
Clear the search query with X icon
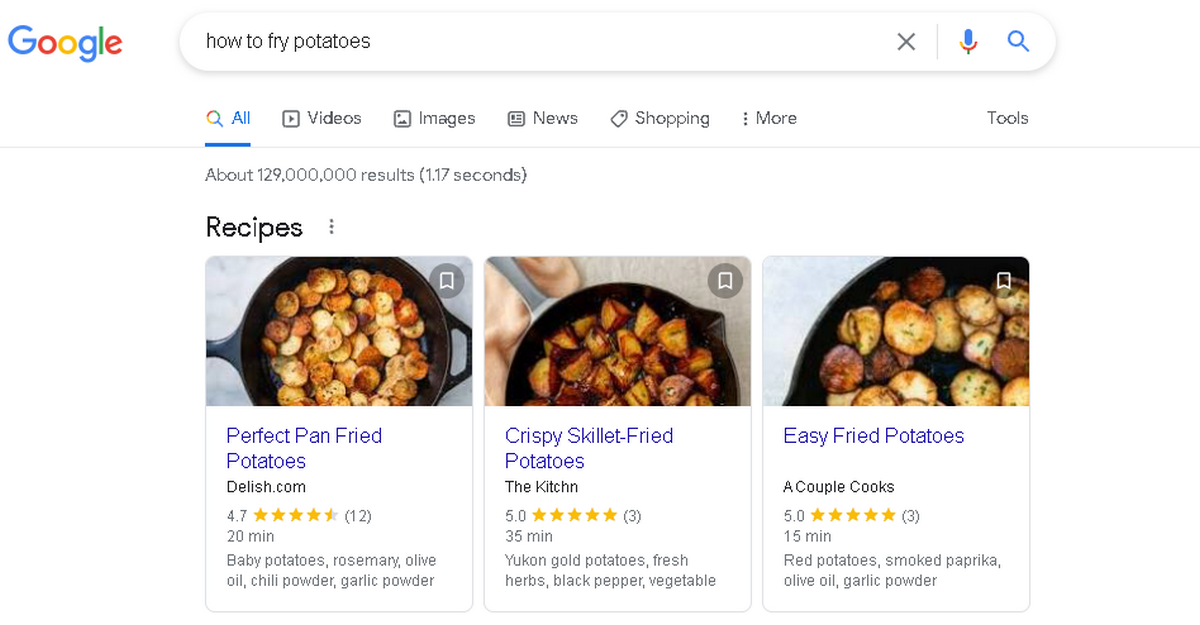click(x=906, y=41)
